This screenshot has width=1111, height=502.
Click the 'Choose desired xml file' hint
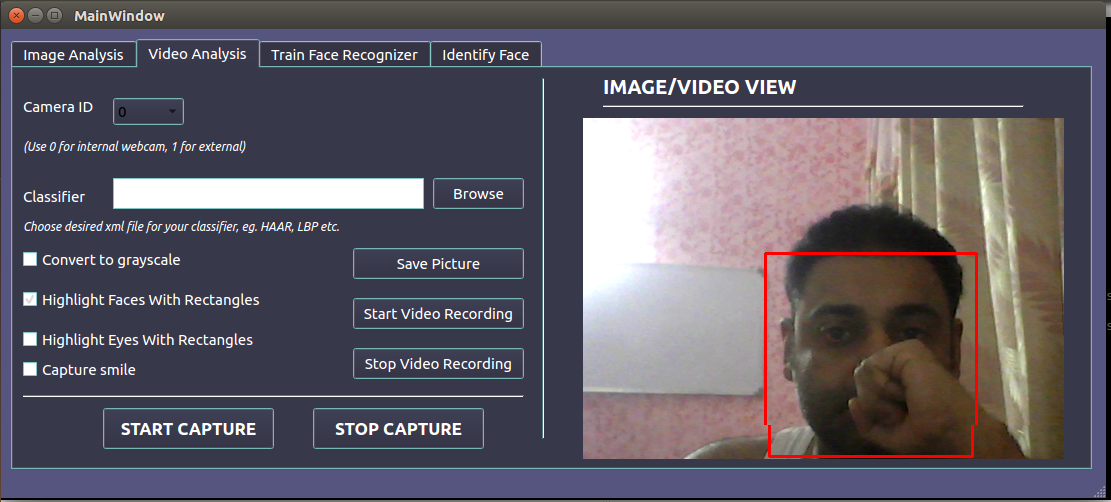coord(181,227)
